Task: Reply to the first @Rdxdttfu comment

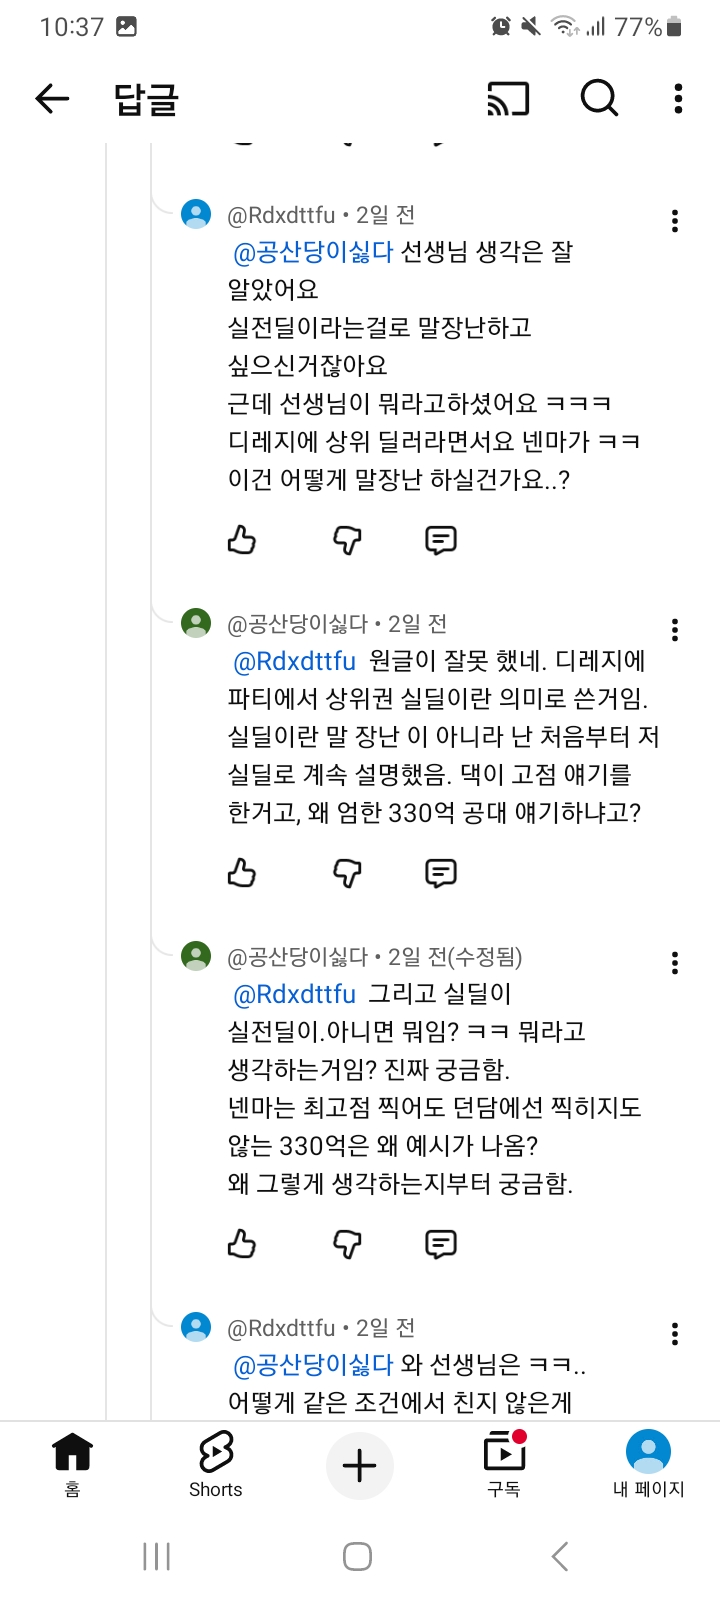Action: (441, 540)
